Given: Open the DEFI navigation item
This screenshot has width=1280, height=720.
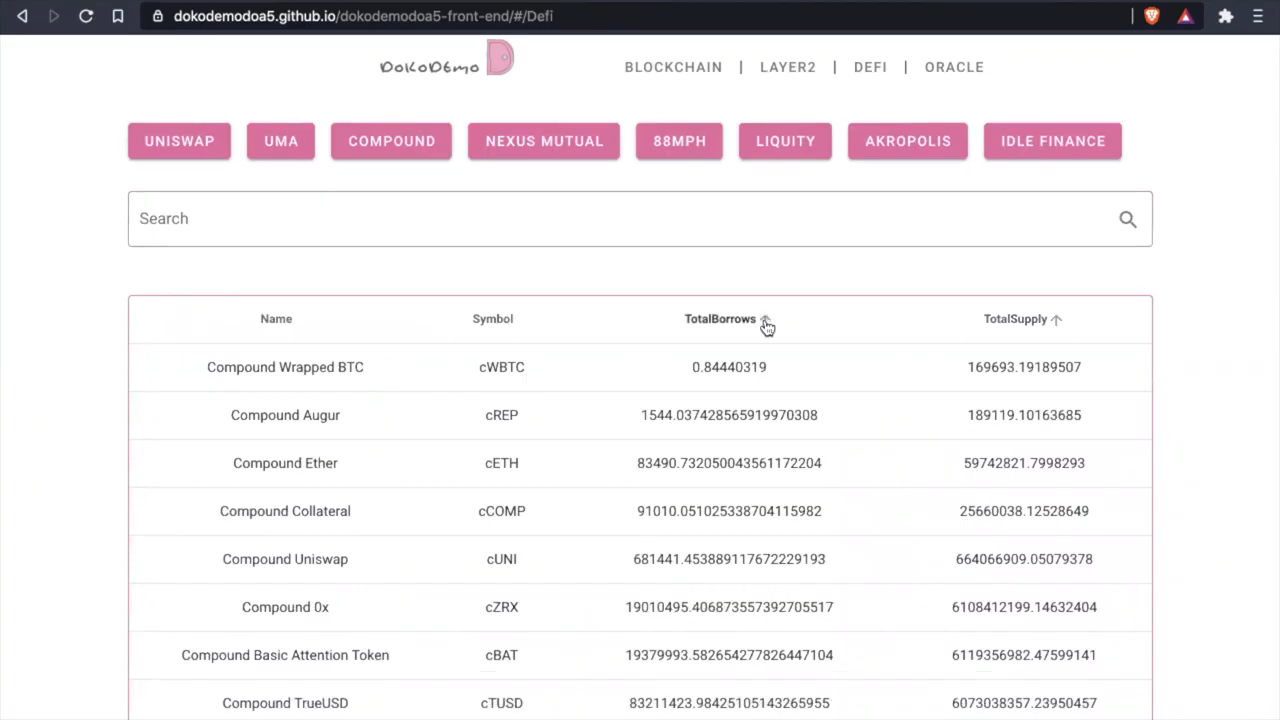Looking at the screenshot, I should pos(870,67).
